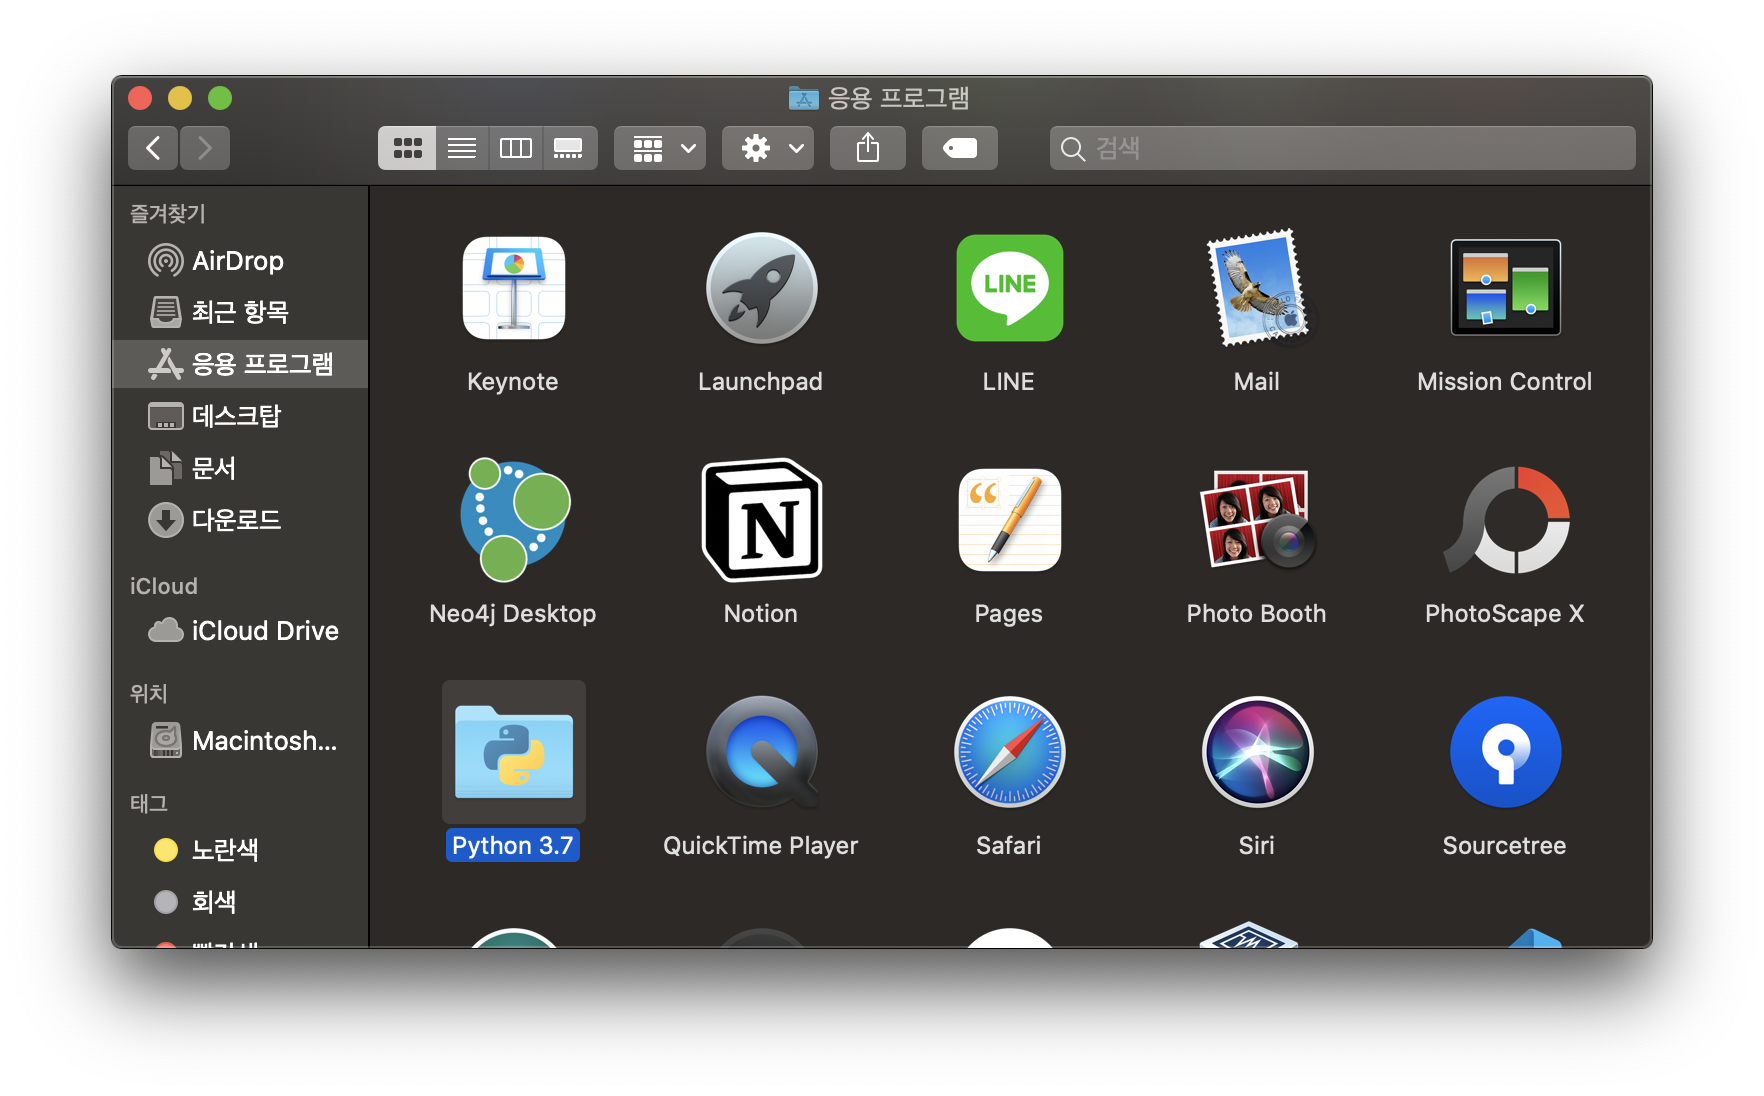Open the Pages app icon
This screenshot has height=1096, width=1764.
click(x=1009, y=520)
